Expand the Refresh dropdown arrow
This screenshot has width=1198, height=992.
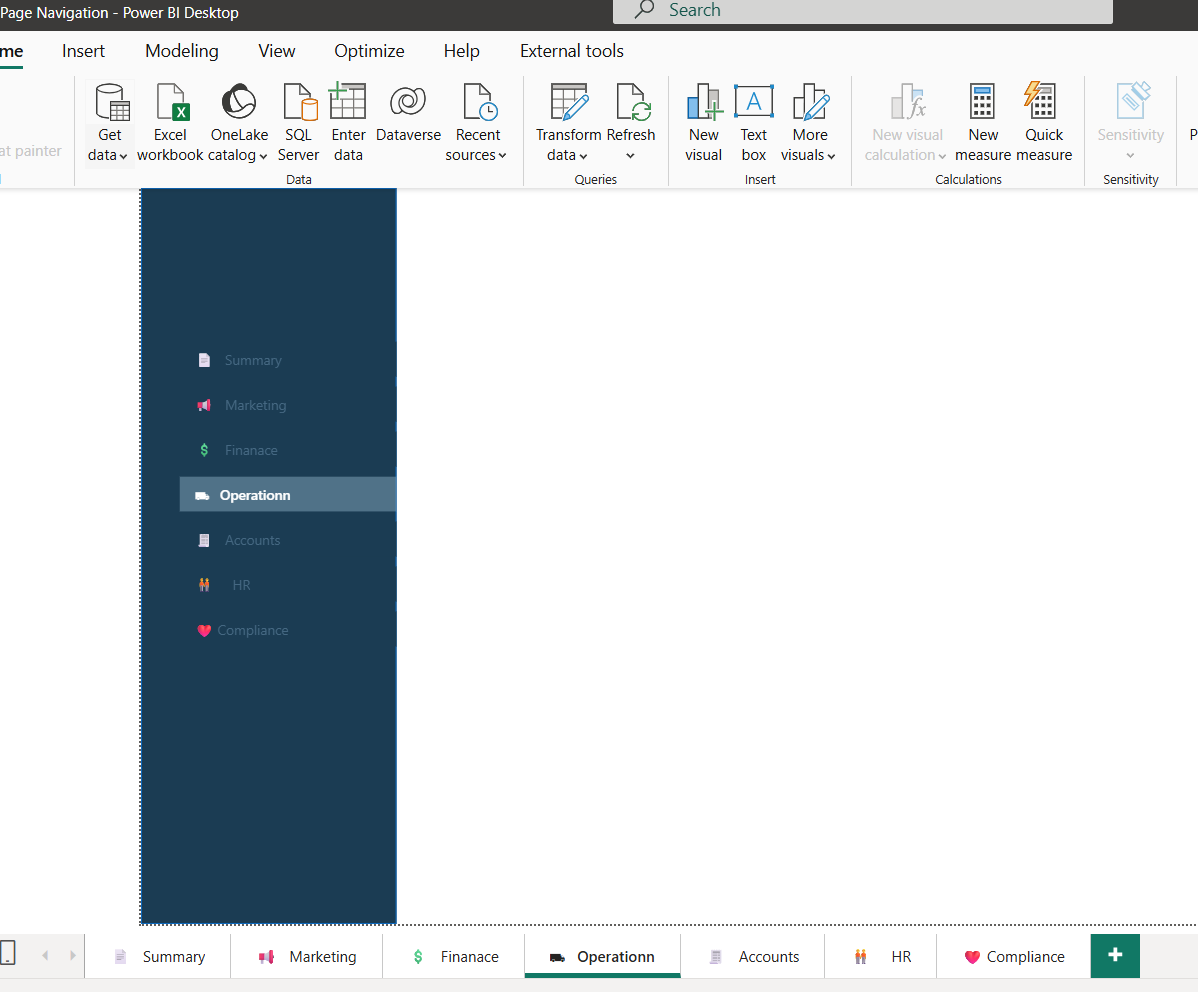coord(631,156)
